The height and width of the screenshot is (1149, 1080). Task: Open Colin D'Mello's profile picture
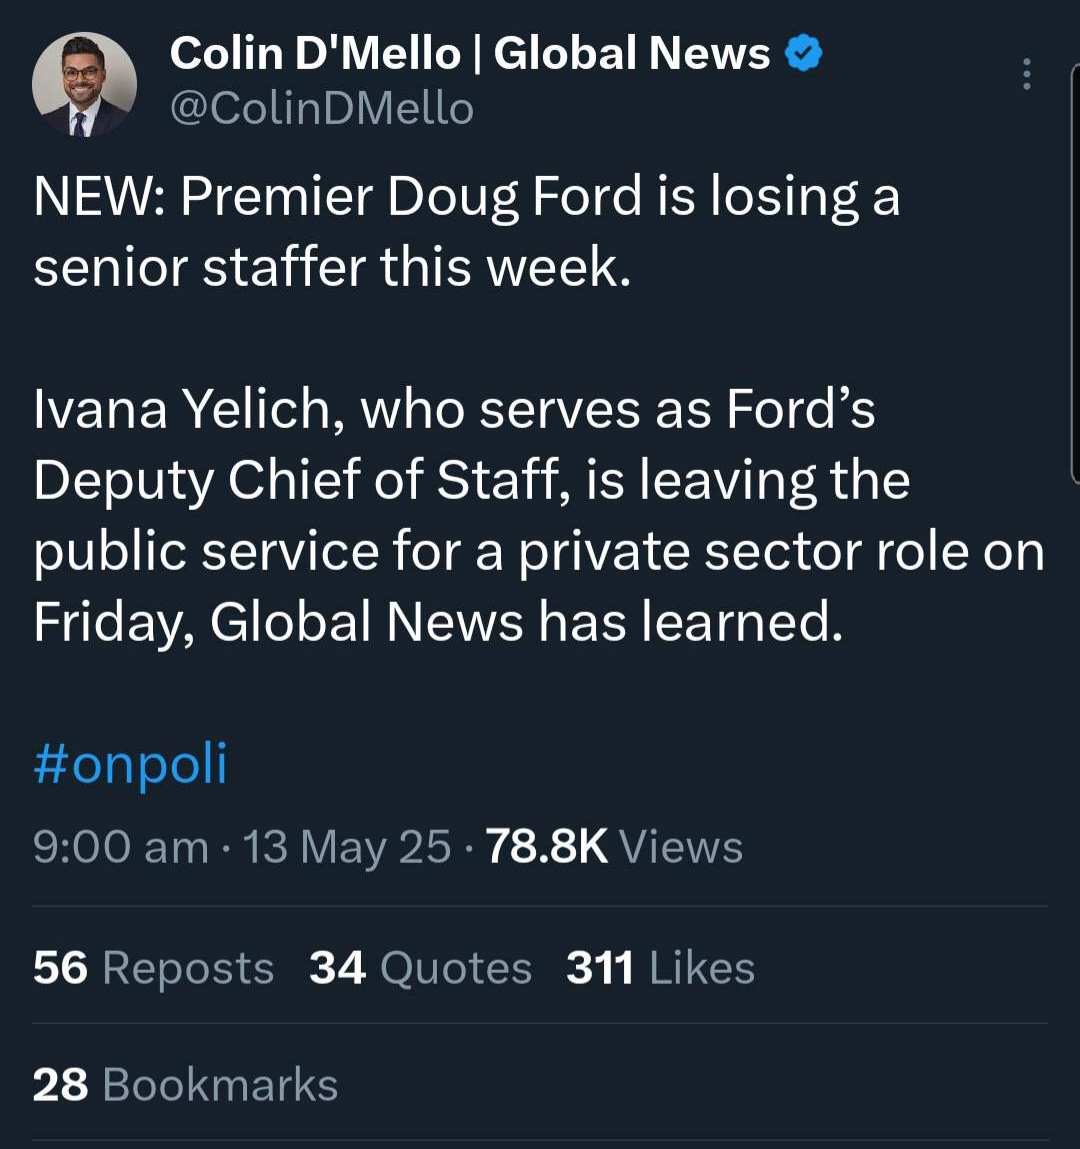tap(84, 84)
